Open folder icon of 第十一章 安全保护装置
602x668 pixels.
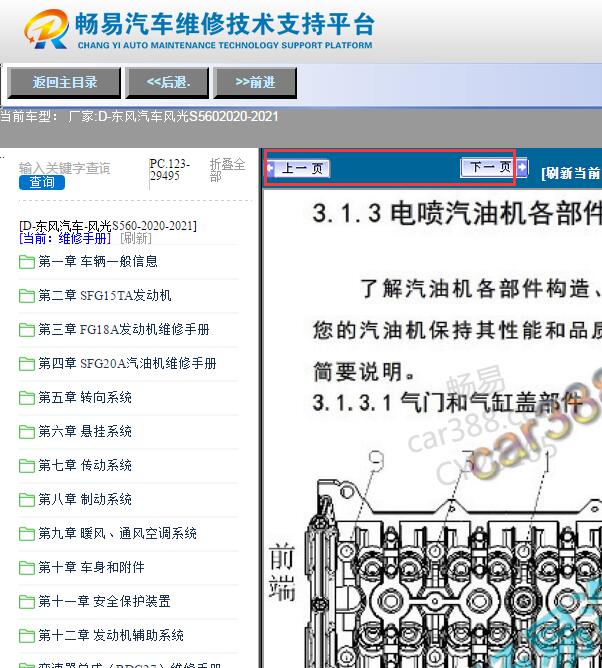(x=26, y=602)
